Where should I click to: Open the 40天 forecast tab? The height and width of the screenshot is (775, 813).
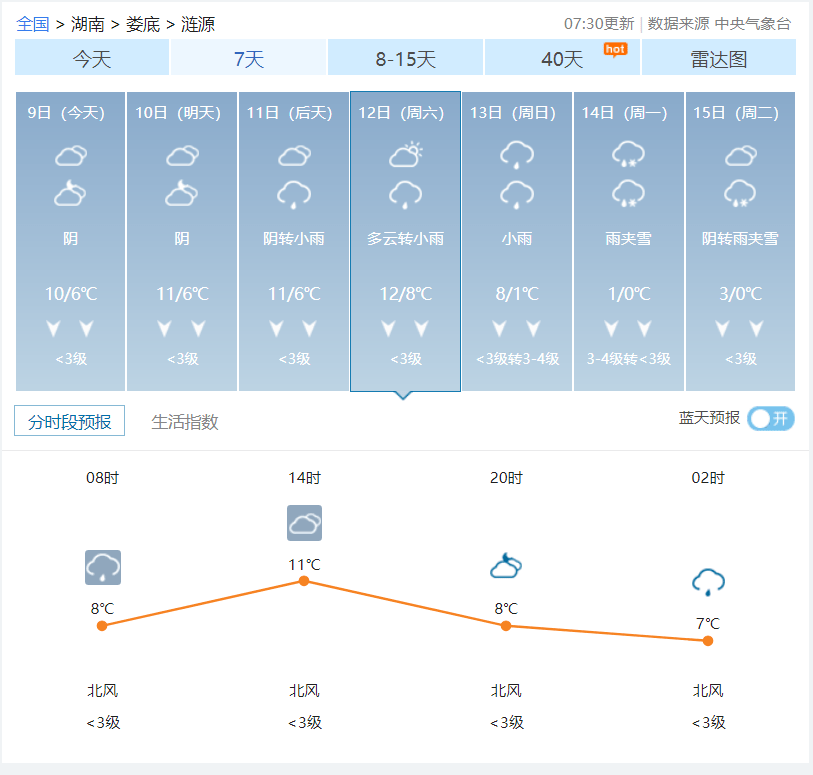(561, 58)
